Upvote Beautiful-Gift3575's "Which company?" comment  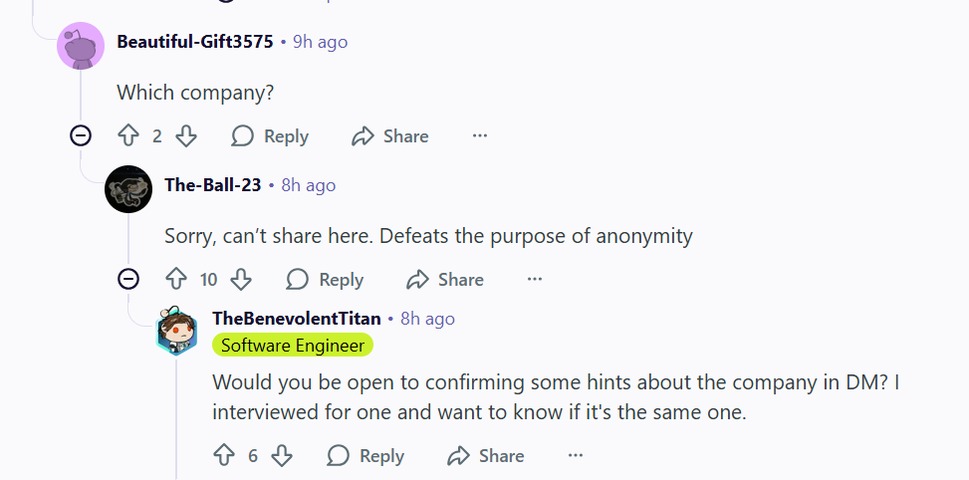point(128,136)
